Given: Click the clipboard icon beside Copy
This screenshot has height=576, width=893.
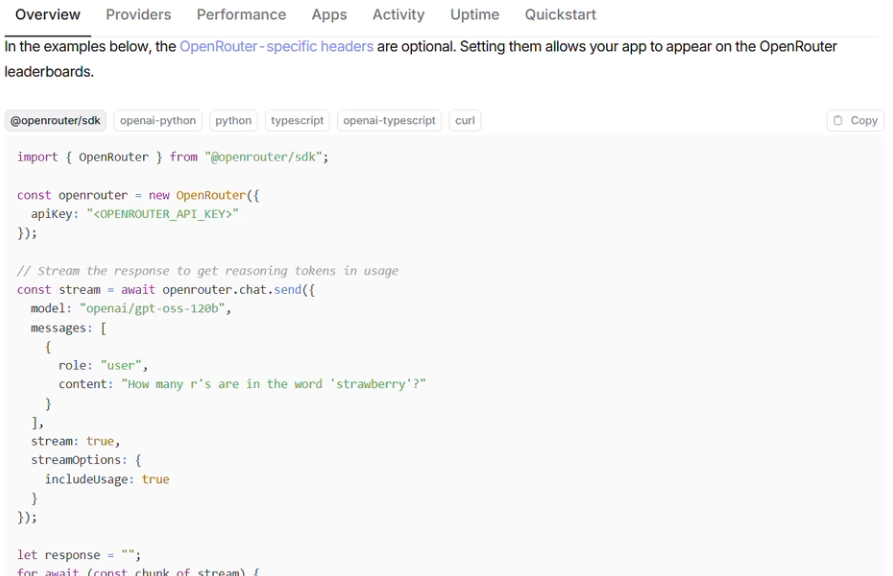Looking at the screenshot, I should click(x=838, y=121).
